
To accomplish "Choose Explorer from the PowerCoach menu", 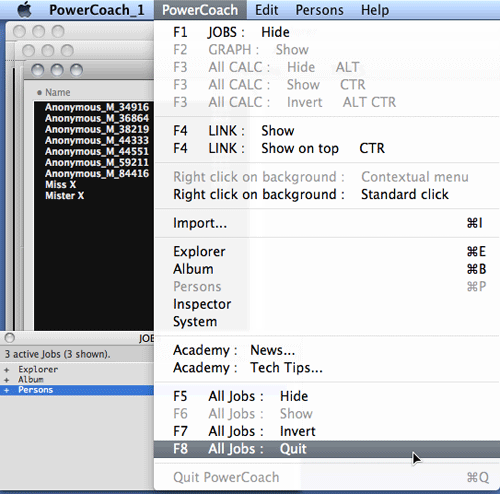I will click(327, 252).
